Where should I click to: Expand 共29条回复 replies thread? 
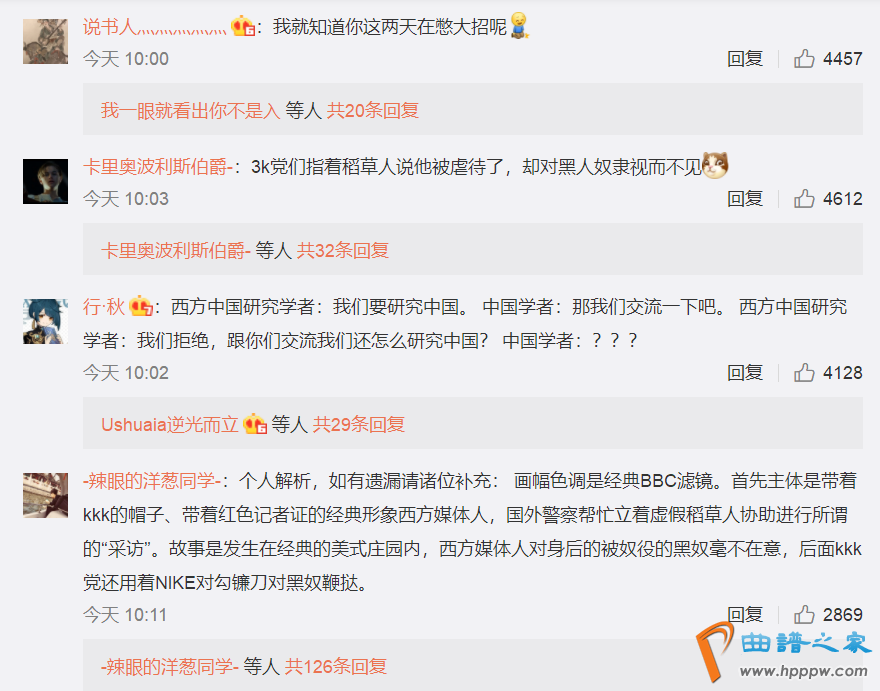[x=359, y=424]
